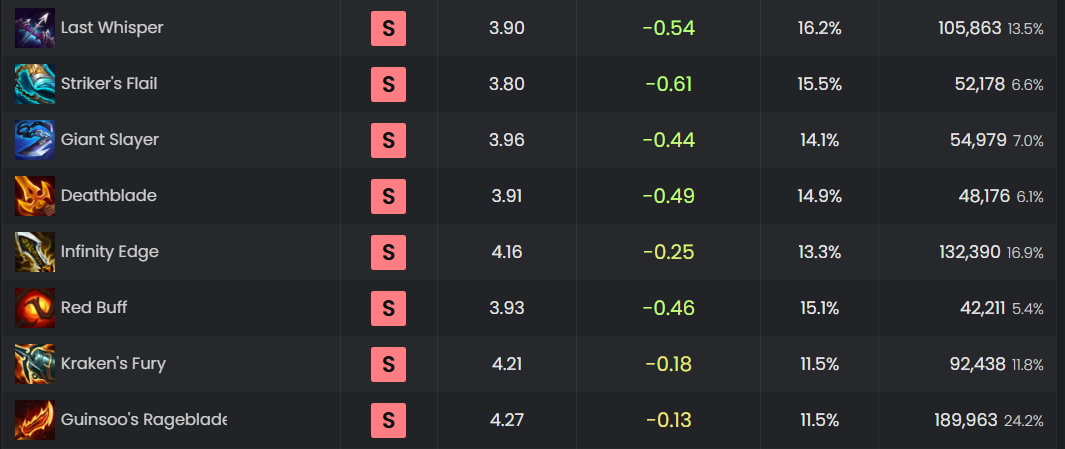Click the Kraken's Fury item icon

click(34, 364)
